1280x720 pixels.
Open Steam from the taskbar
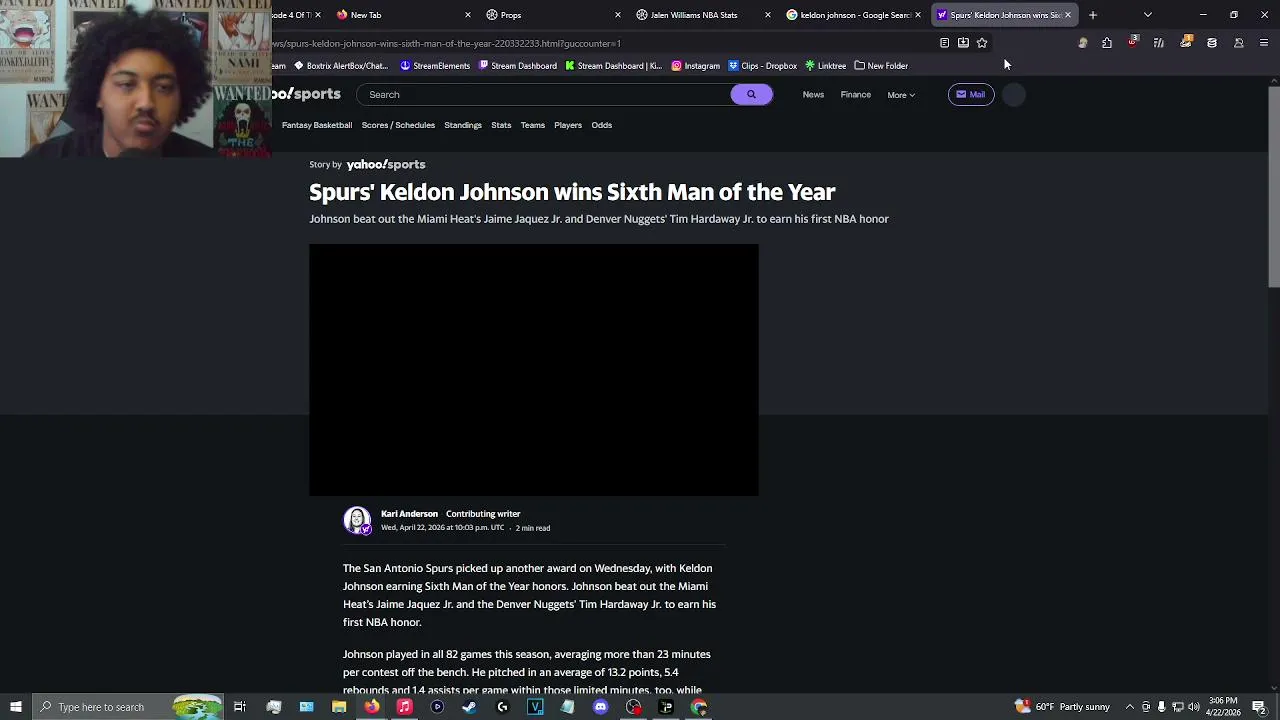click(469, 707)
